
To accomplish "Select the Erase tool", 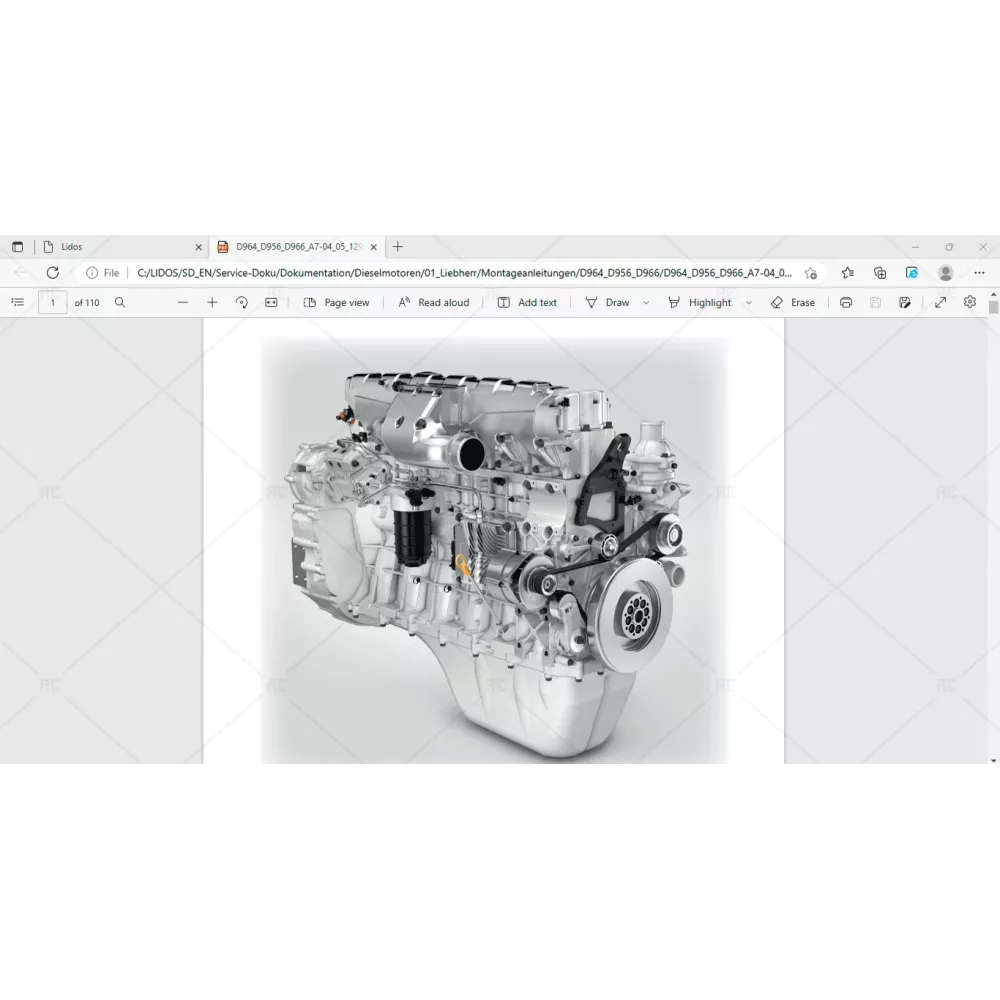I will click(x=792, y=302).
